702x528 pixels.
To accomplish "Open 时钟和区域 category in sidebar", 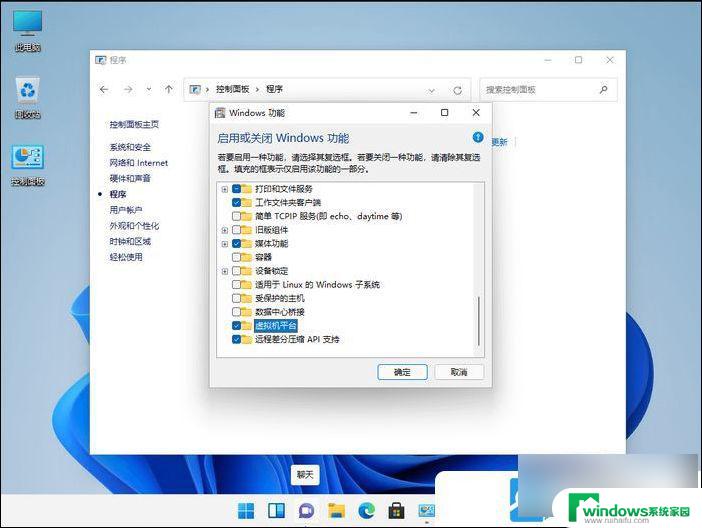I will point(130,241).
